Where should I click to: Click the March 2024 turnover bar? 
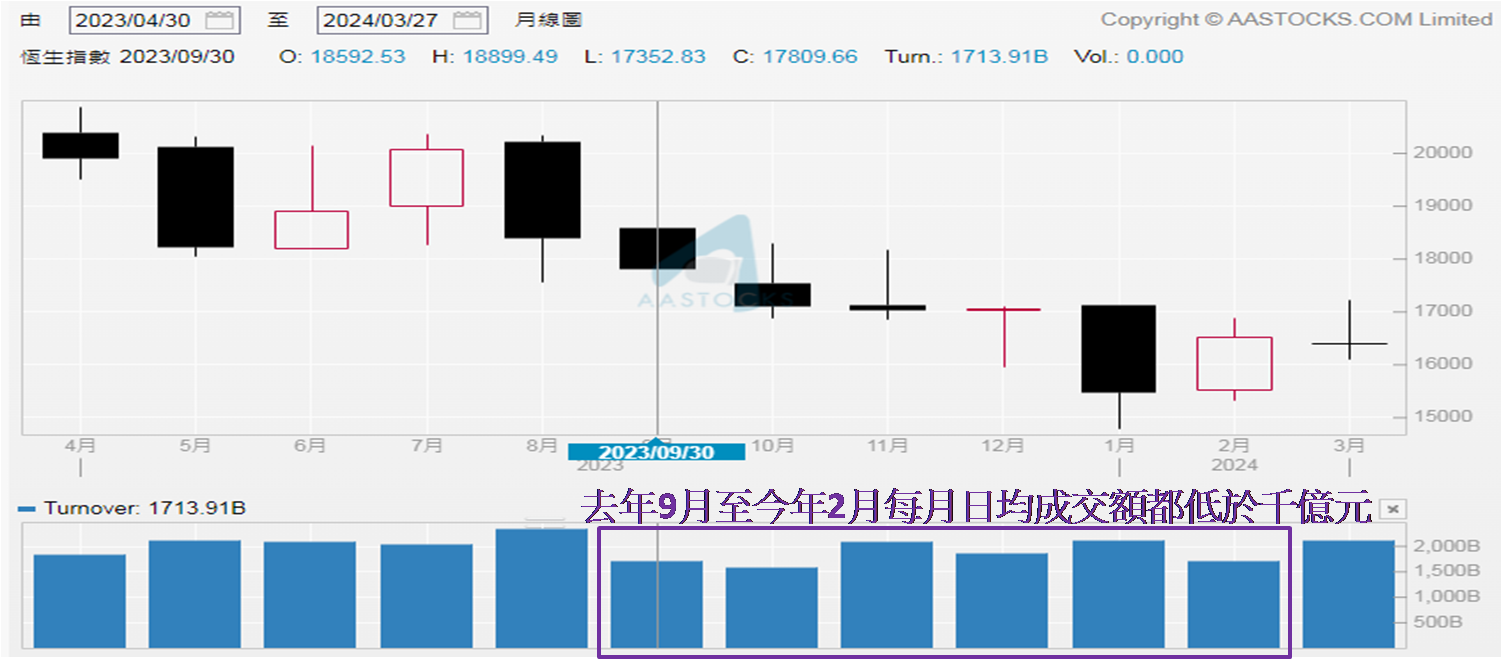click(x=1348, y=594)
